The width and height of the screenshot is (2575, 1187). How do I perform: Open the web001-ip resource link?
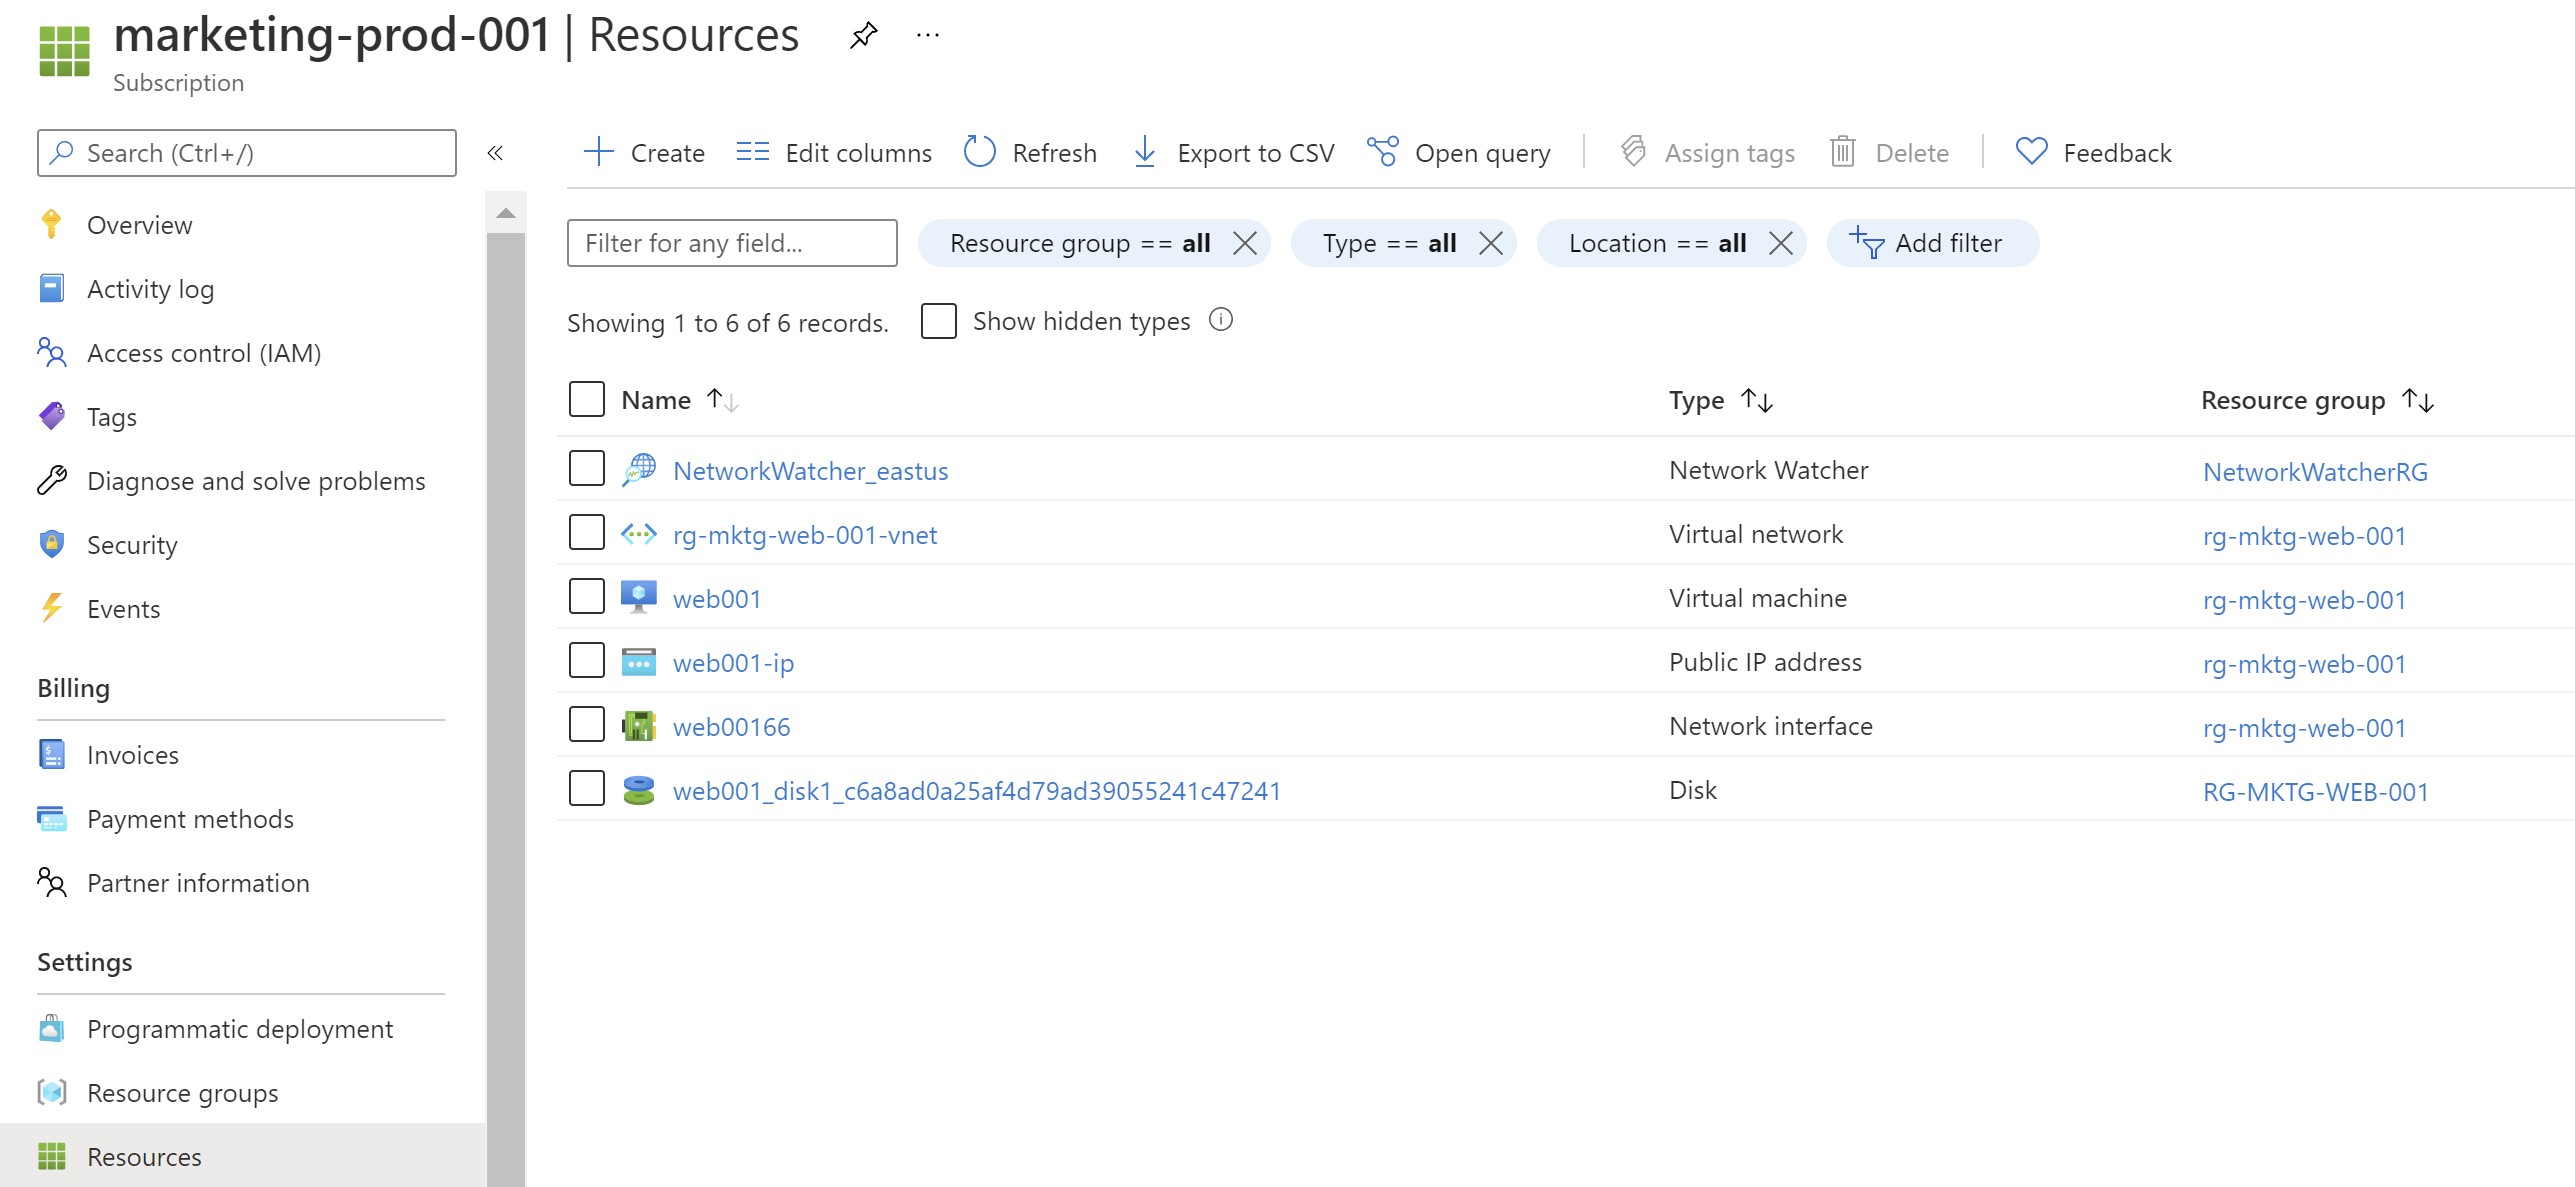[733, 663]
